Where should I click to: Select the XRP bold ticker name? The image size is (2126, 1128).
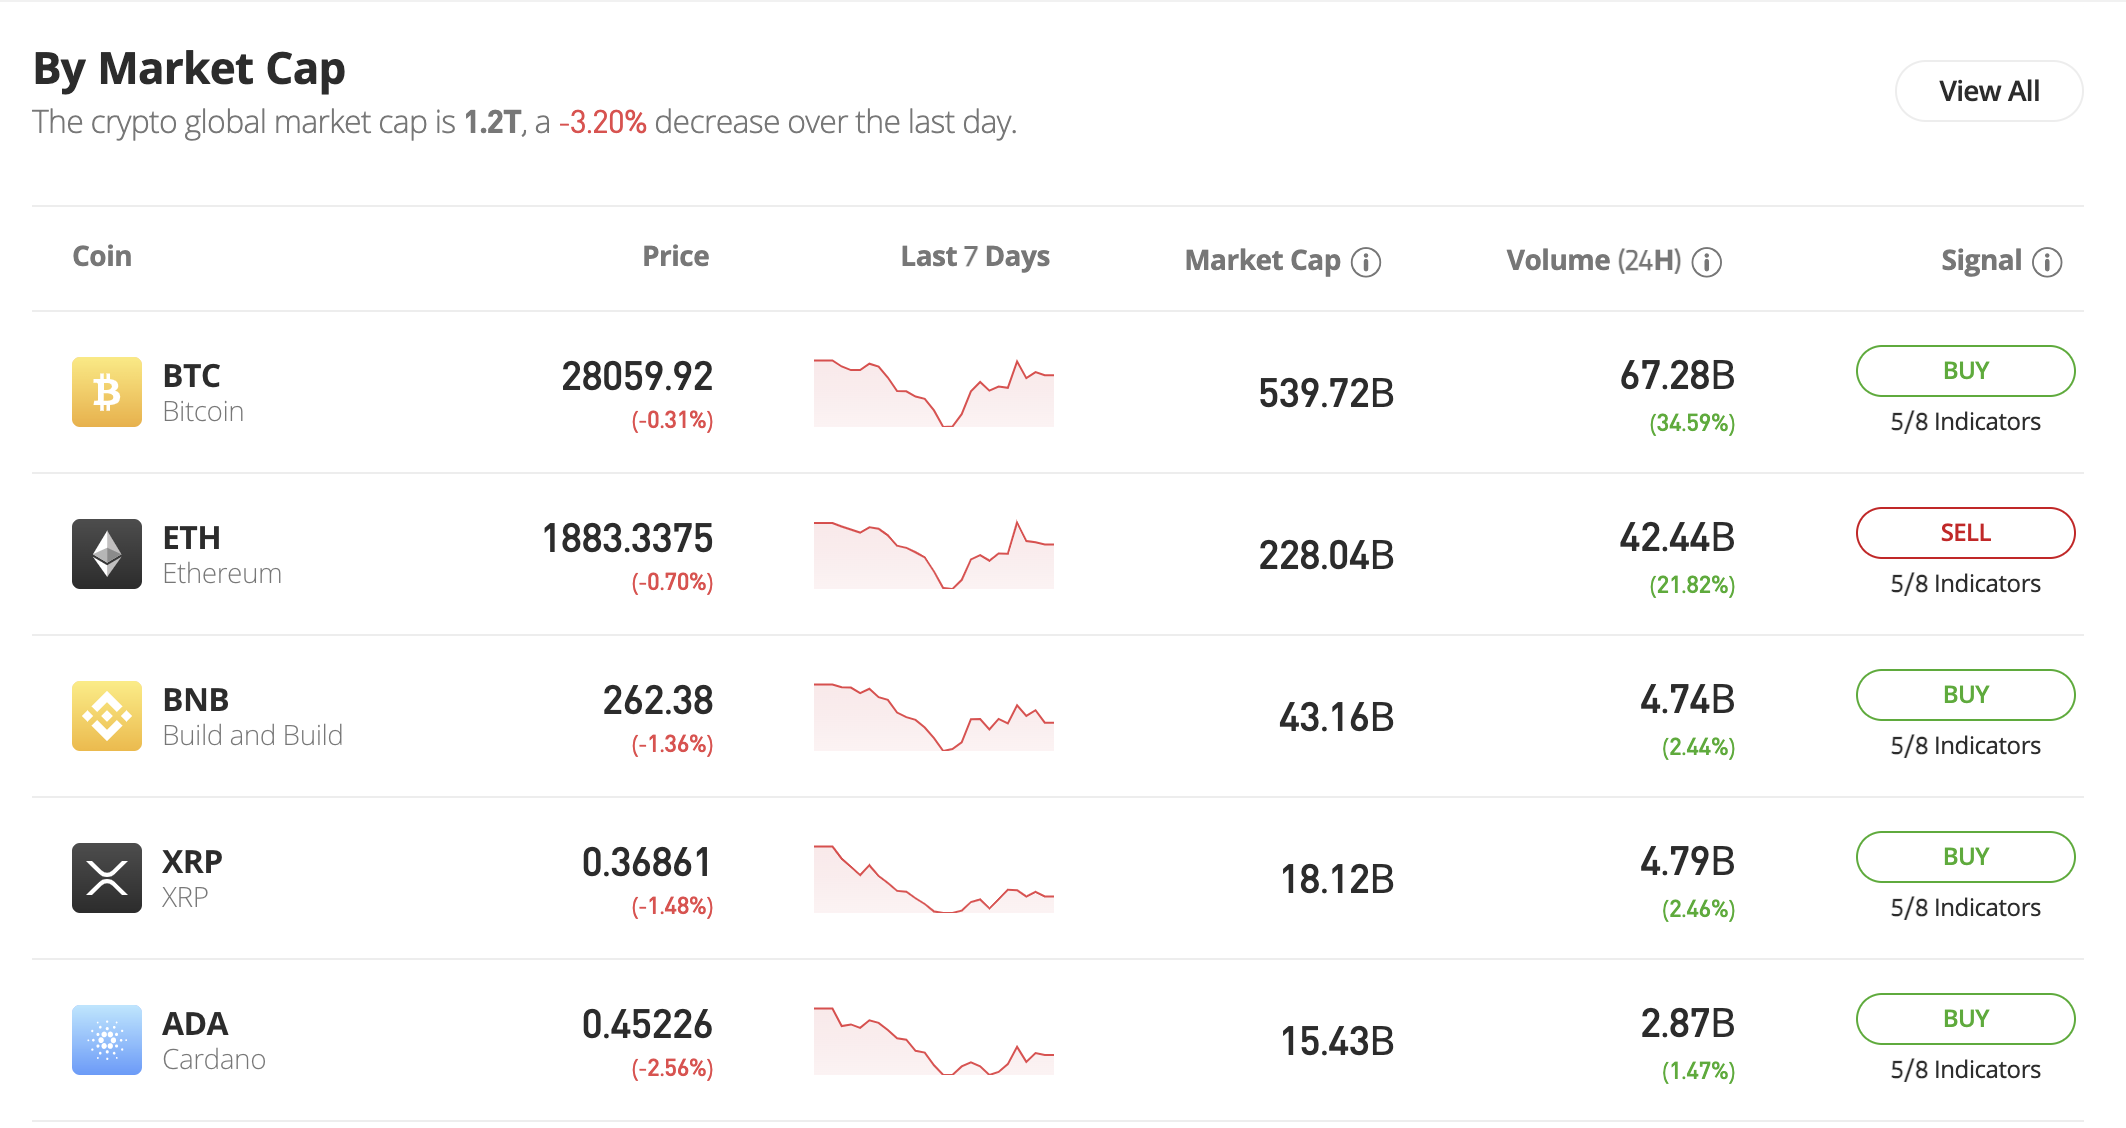click(x=192, y=862)
